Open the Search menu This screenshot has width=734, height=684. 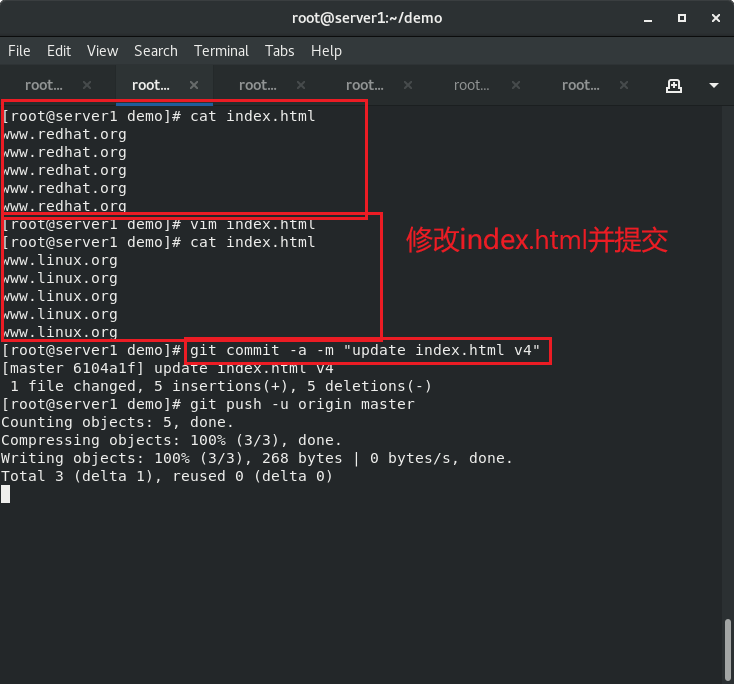click(156, 51)
